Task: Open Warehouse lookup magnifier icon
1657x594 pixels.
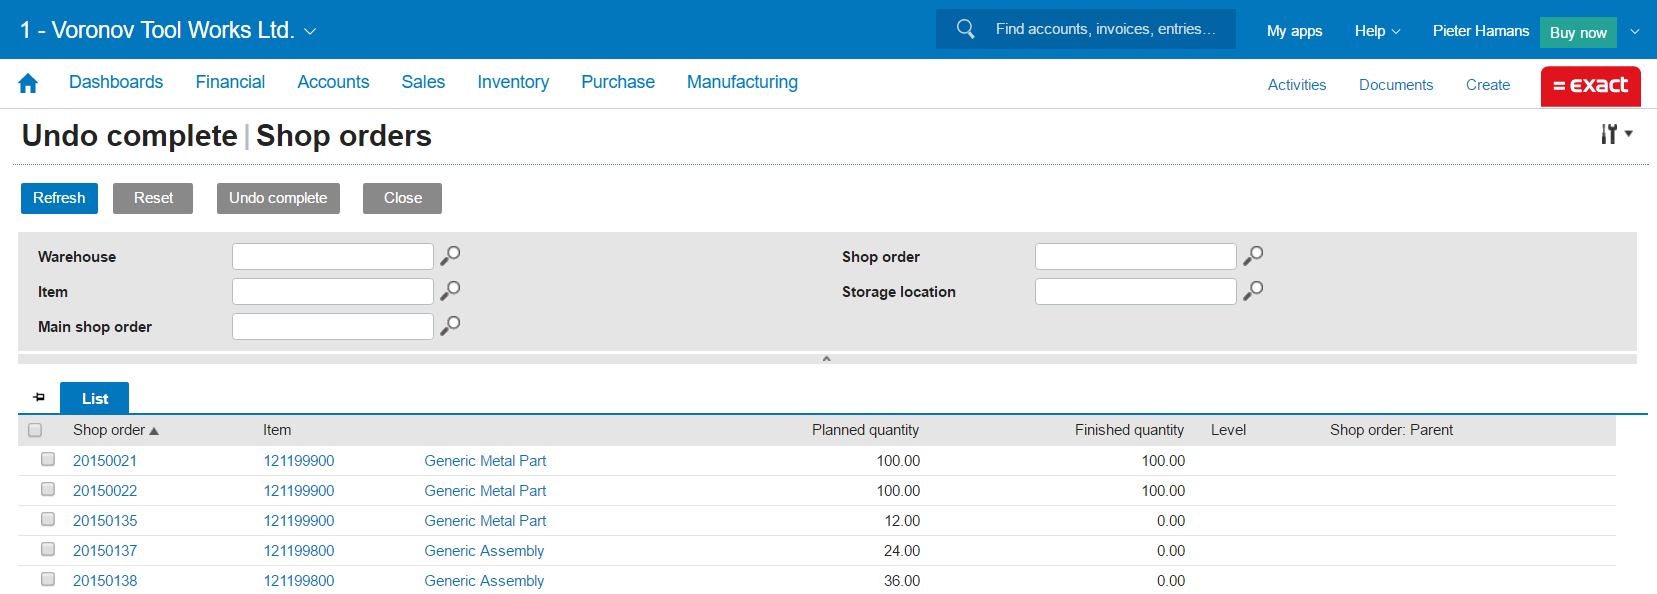Action: (x=451, y=256)
